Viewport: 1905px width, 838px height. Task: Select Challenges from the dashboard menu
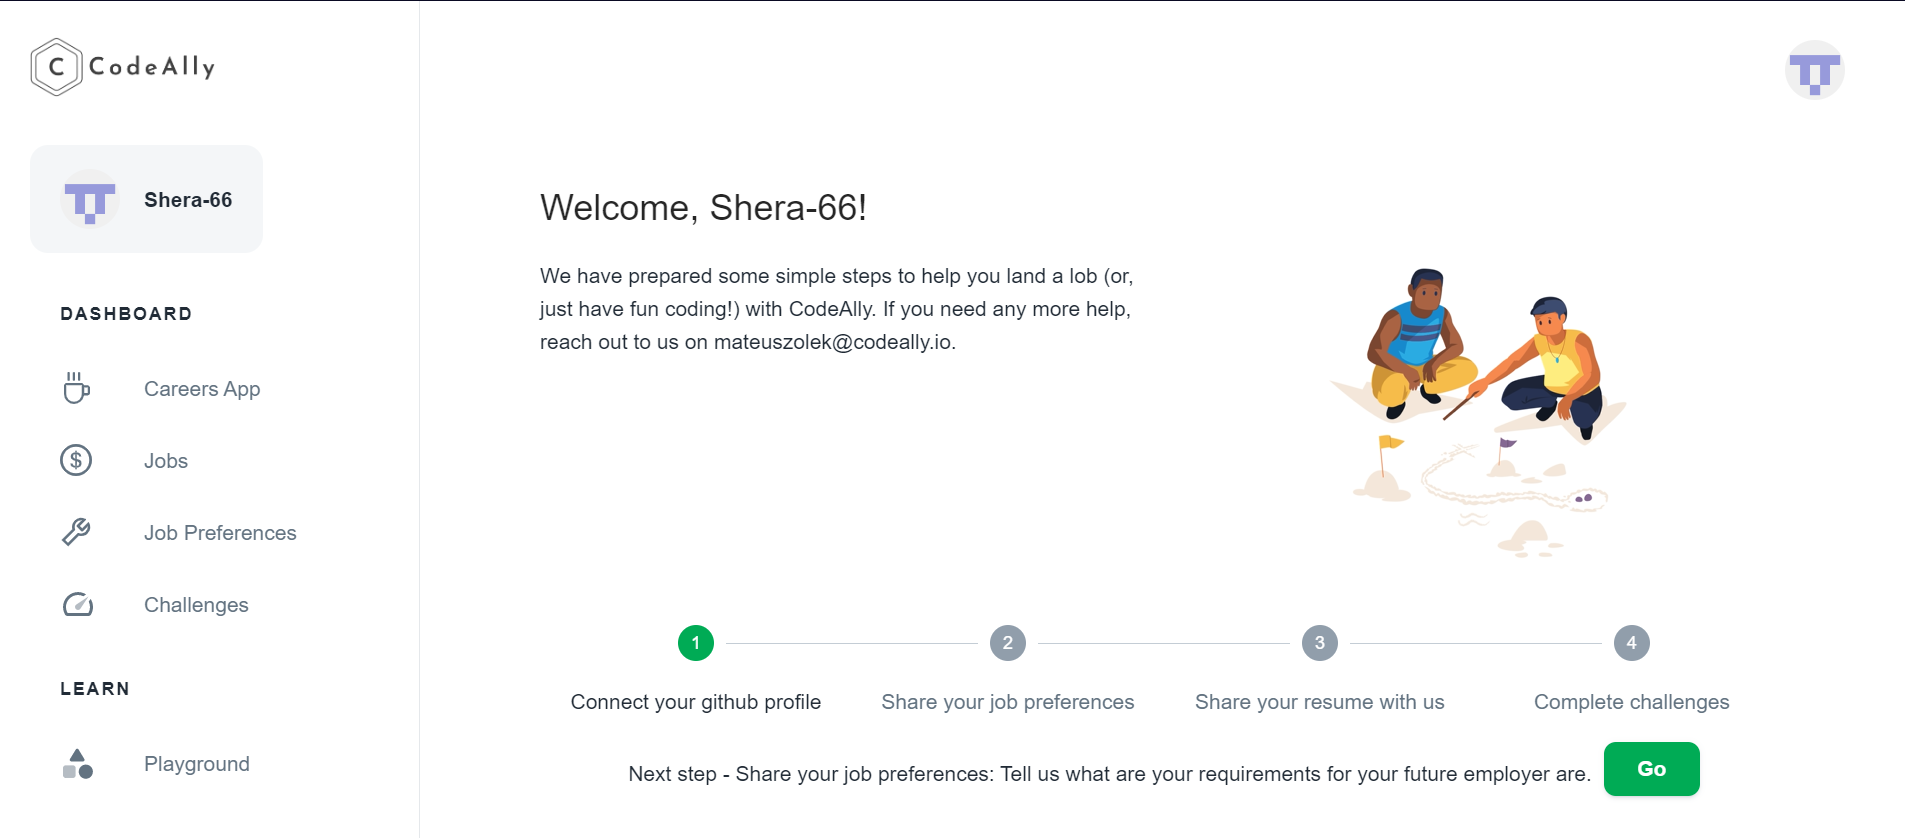click(196, 605)
